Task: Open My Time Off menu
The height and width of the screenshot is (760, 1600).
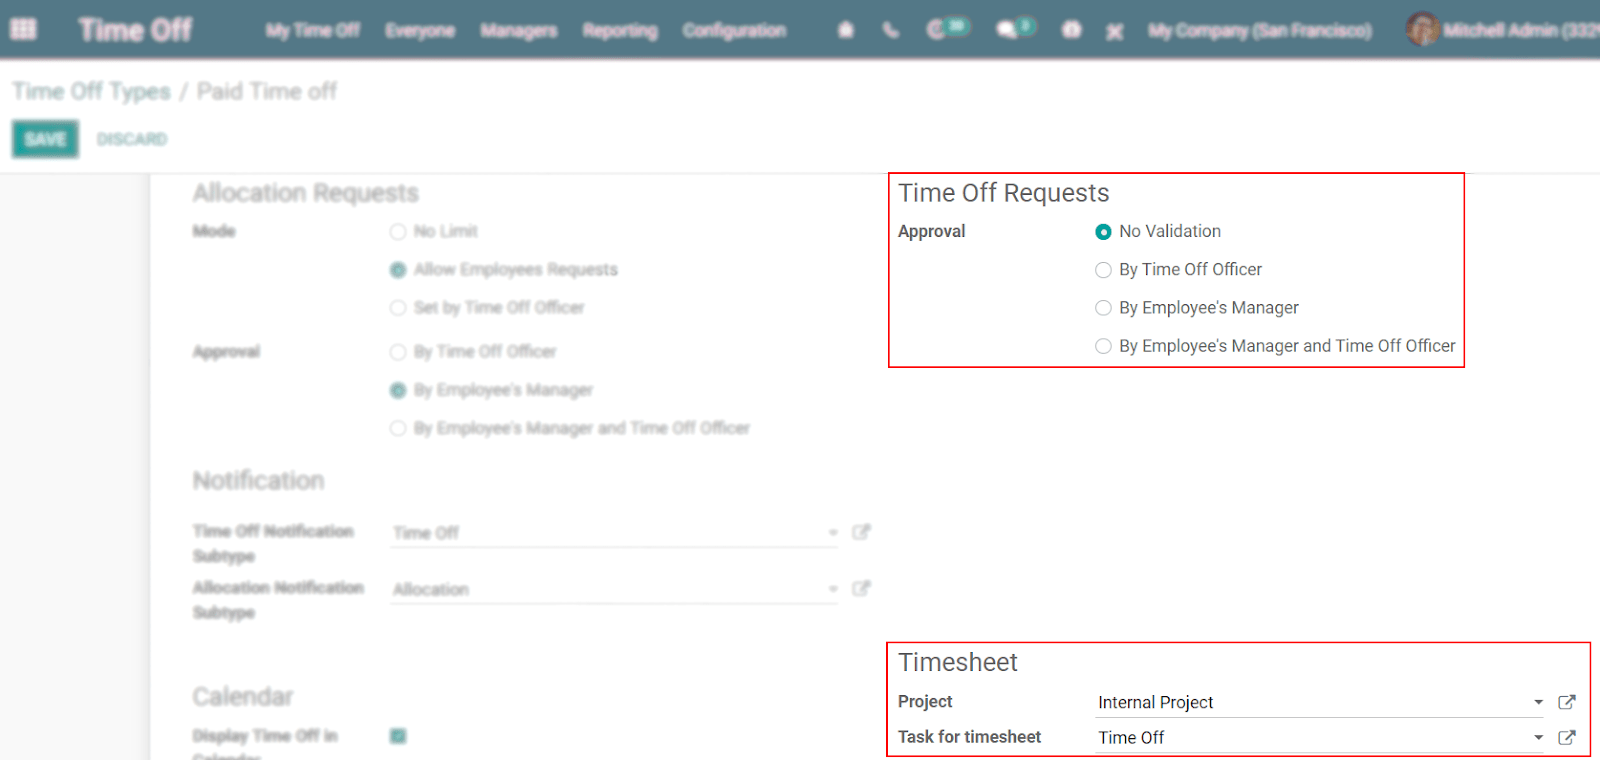Action: point(313,30)
